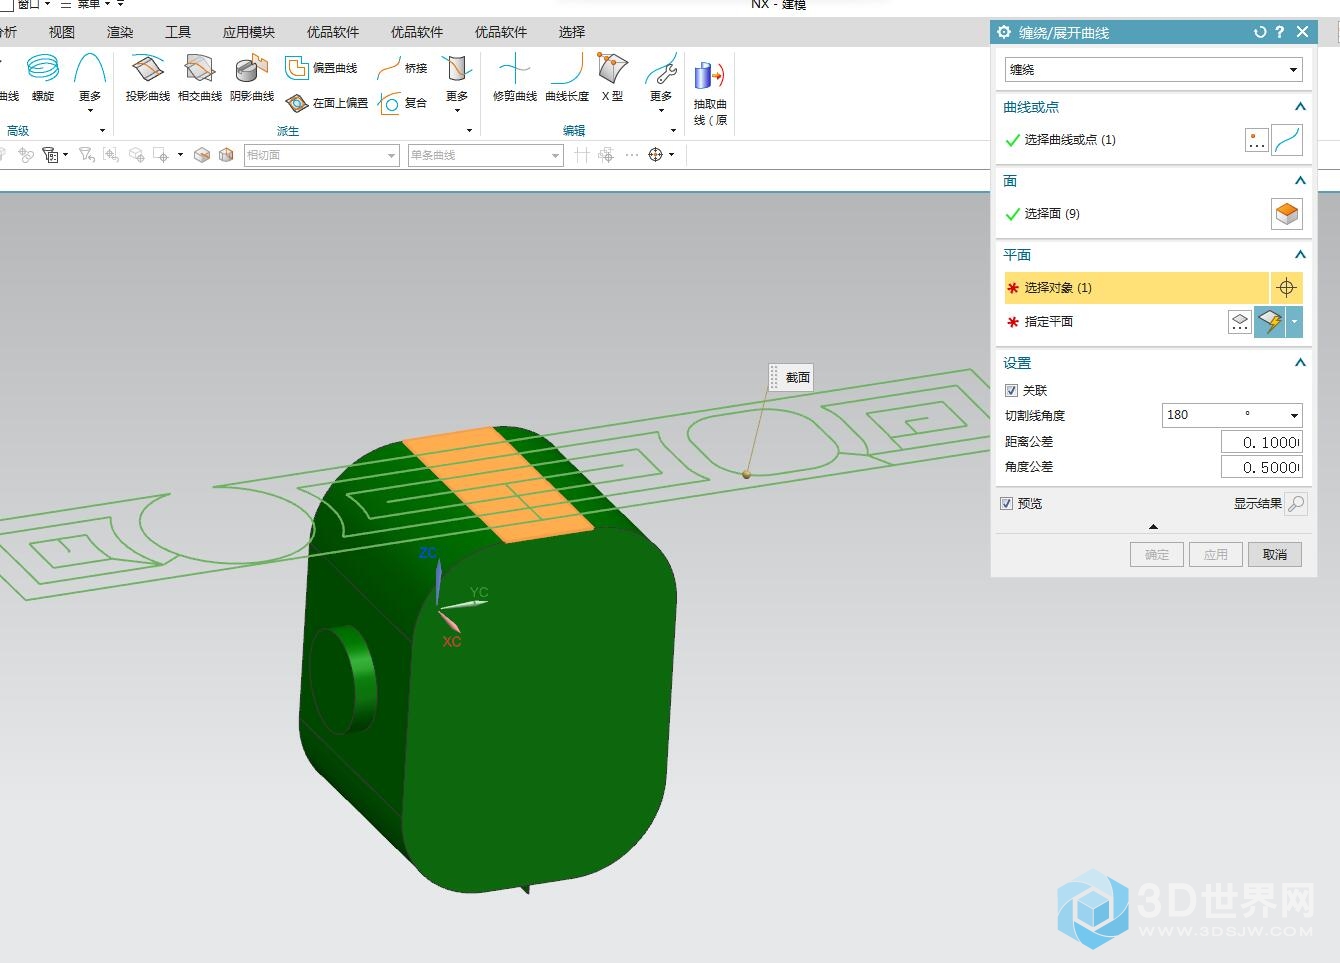
Task: Click the Extract Curve (抽取曲线) tool
Action: coord(710,92)
